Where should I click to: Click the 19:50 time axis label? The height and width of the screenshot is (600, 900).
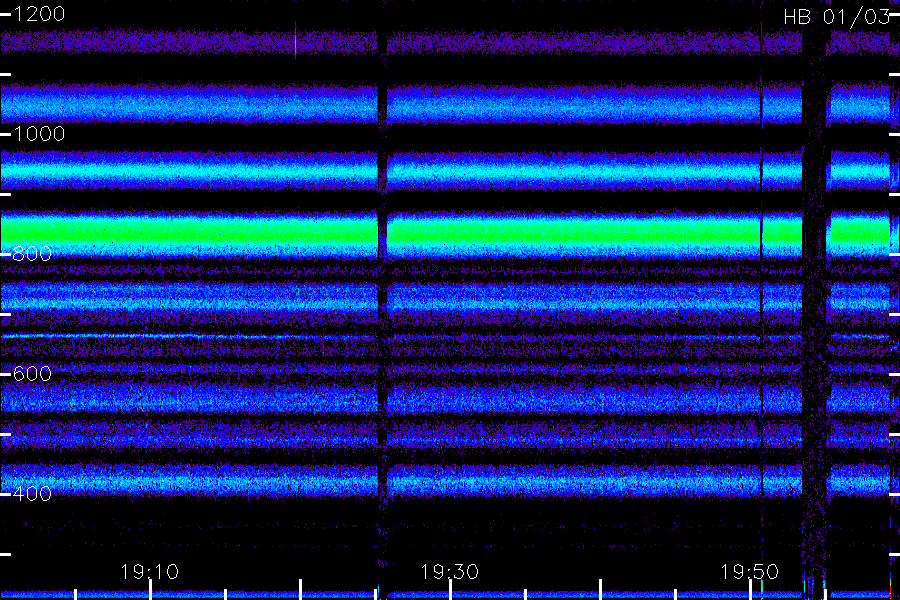[750, 572]
